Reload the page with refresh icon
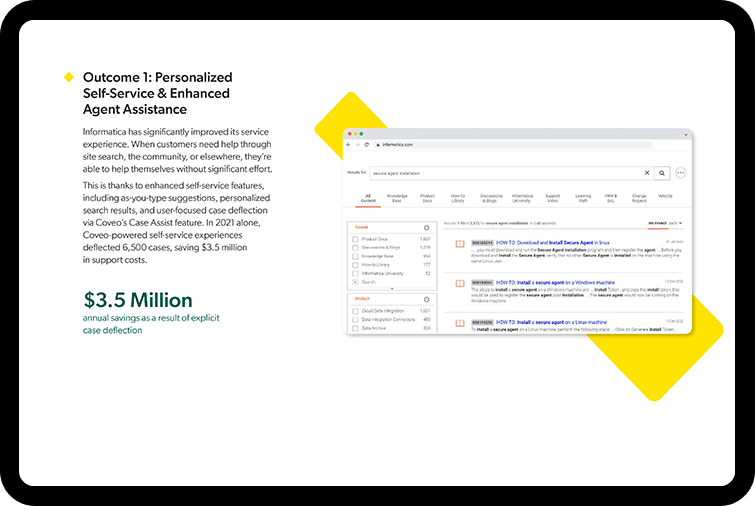755x506 pixels. [366, 145]
